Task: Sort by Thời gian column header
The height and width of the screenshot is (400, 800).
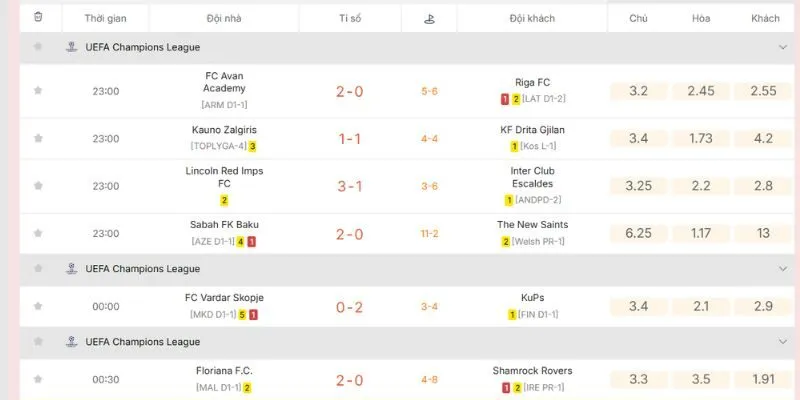Action: pos(106,18)
